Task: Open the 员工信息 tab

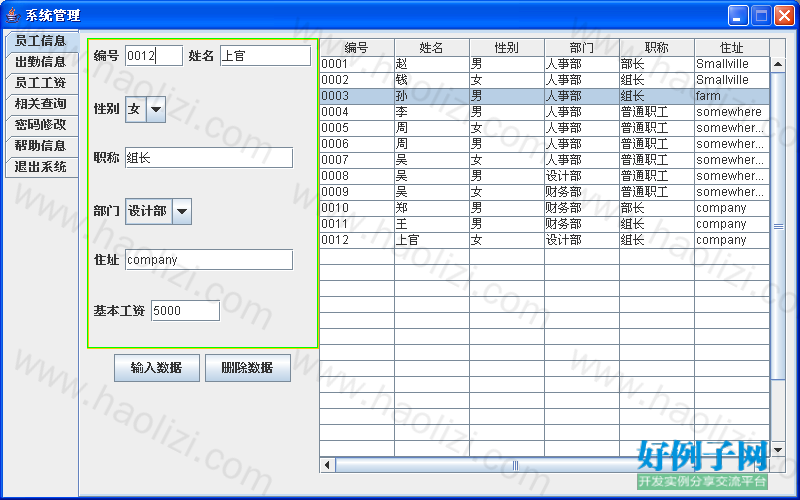Action: 41,41
